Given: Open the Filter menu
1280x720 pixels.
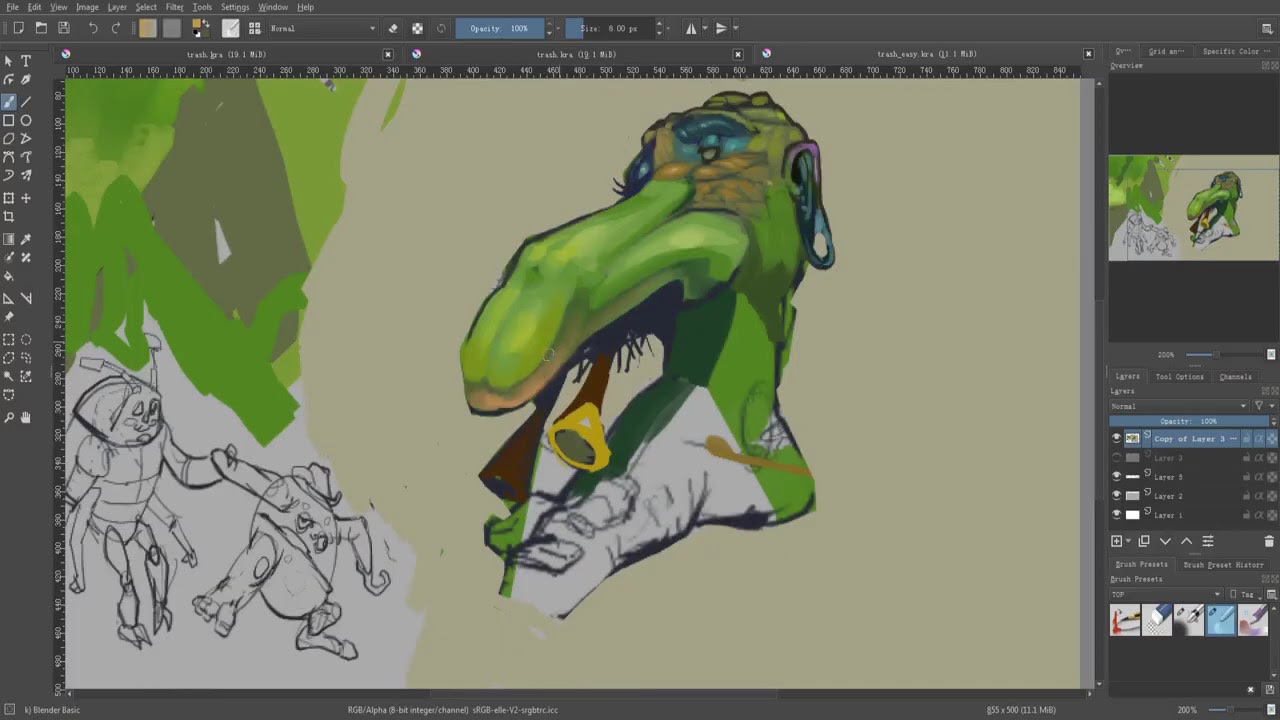Looking at the screenshot, I should point(174,7).
